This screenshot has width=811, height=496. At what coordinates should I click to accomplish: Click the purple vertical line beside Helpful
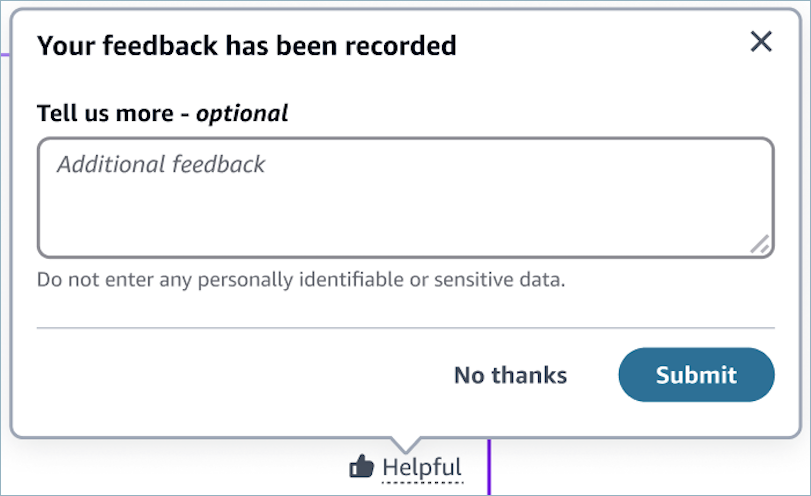point(489,467)
